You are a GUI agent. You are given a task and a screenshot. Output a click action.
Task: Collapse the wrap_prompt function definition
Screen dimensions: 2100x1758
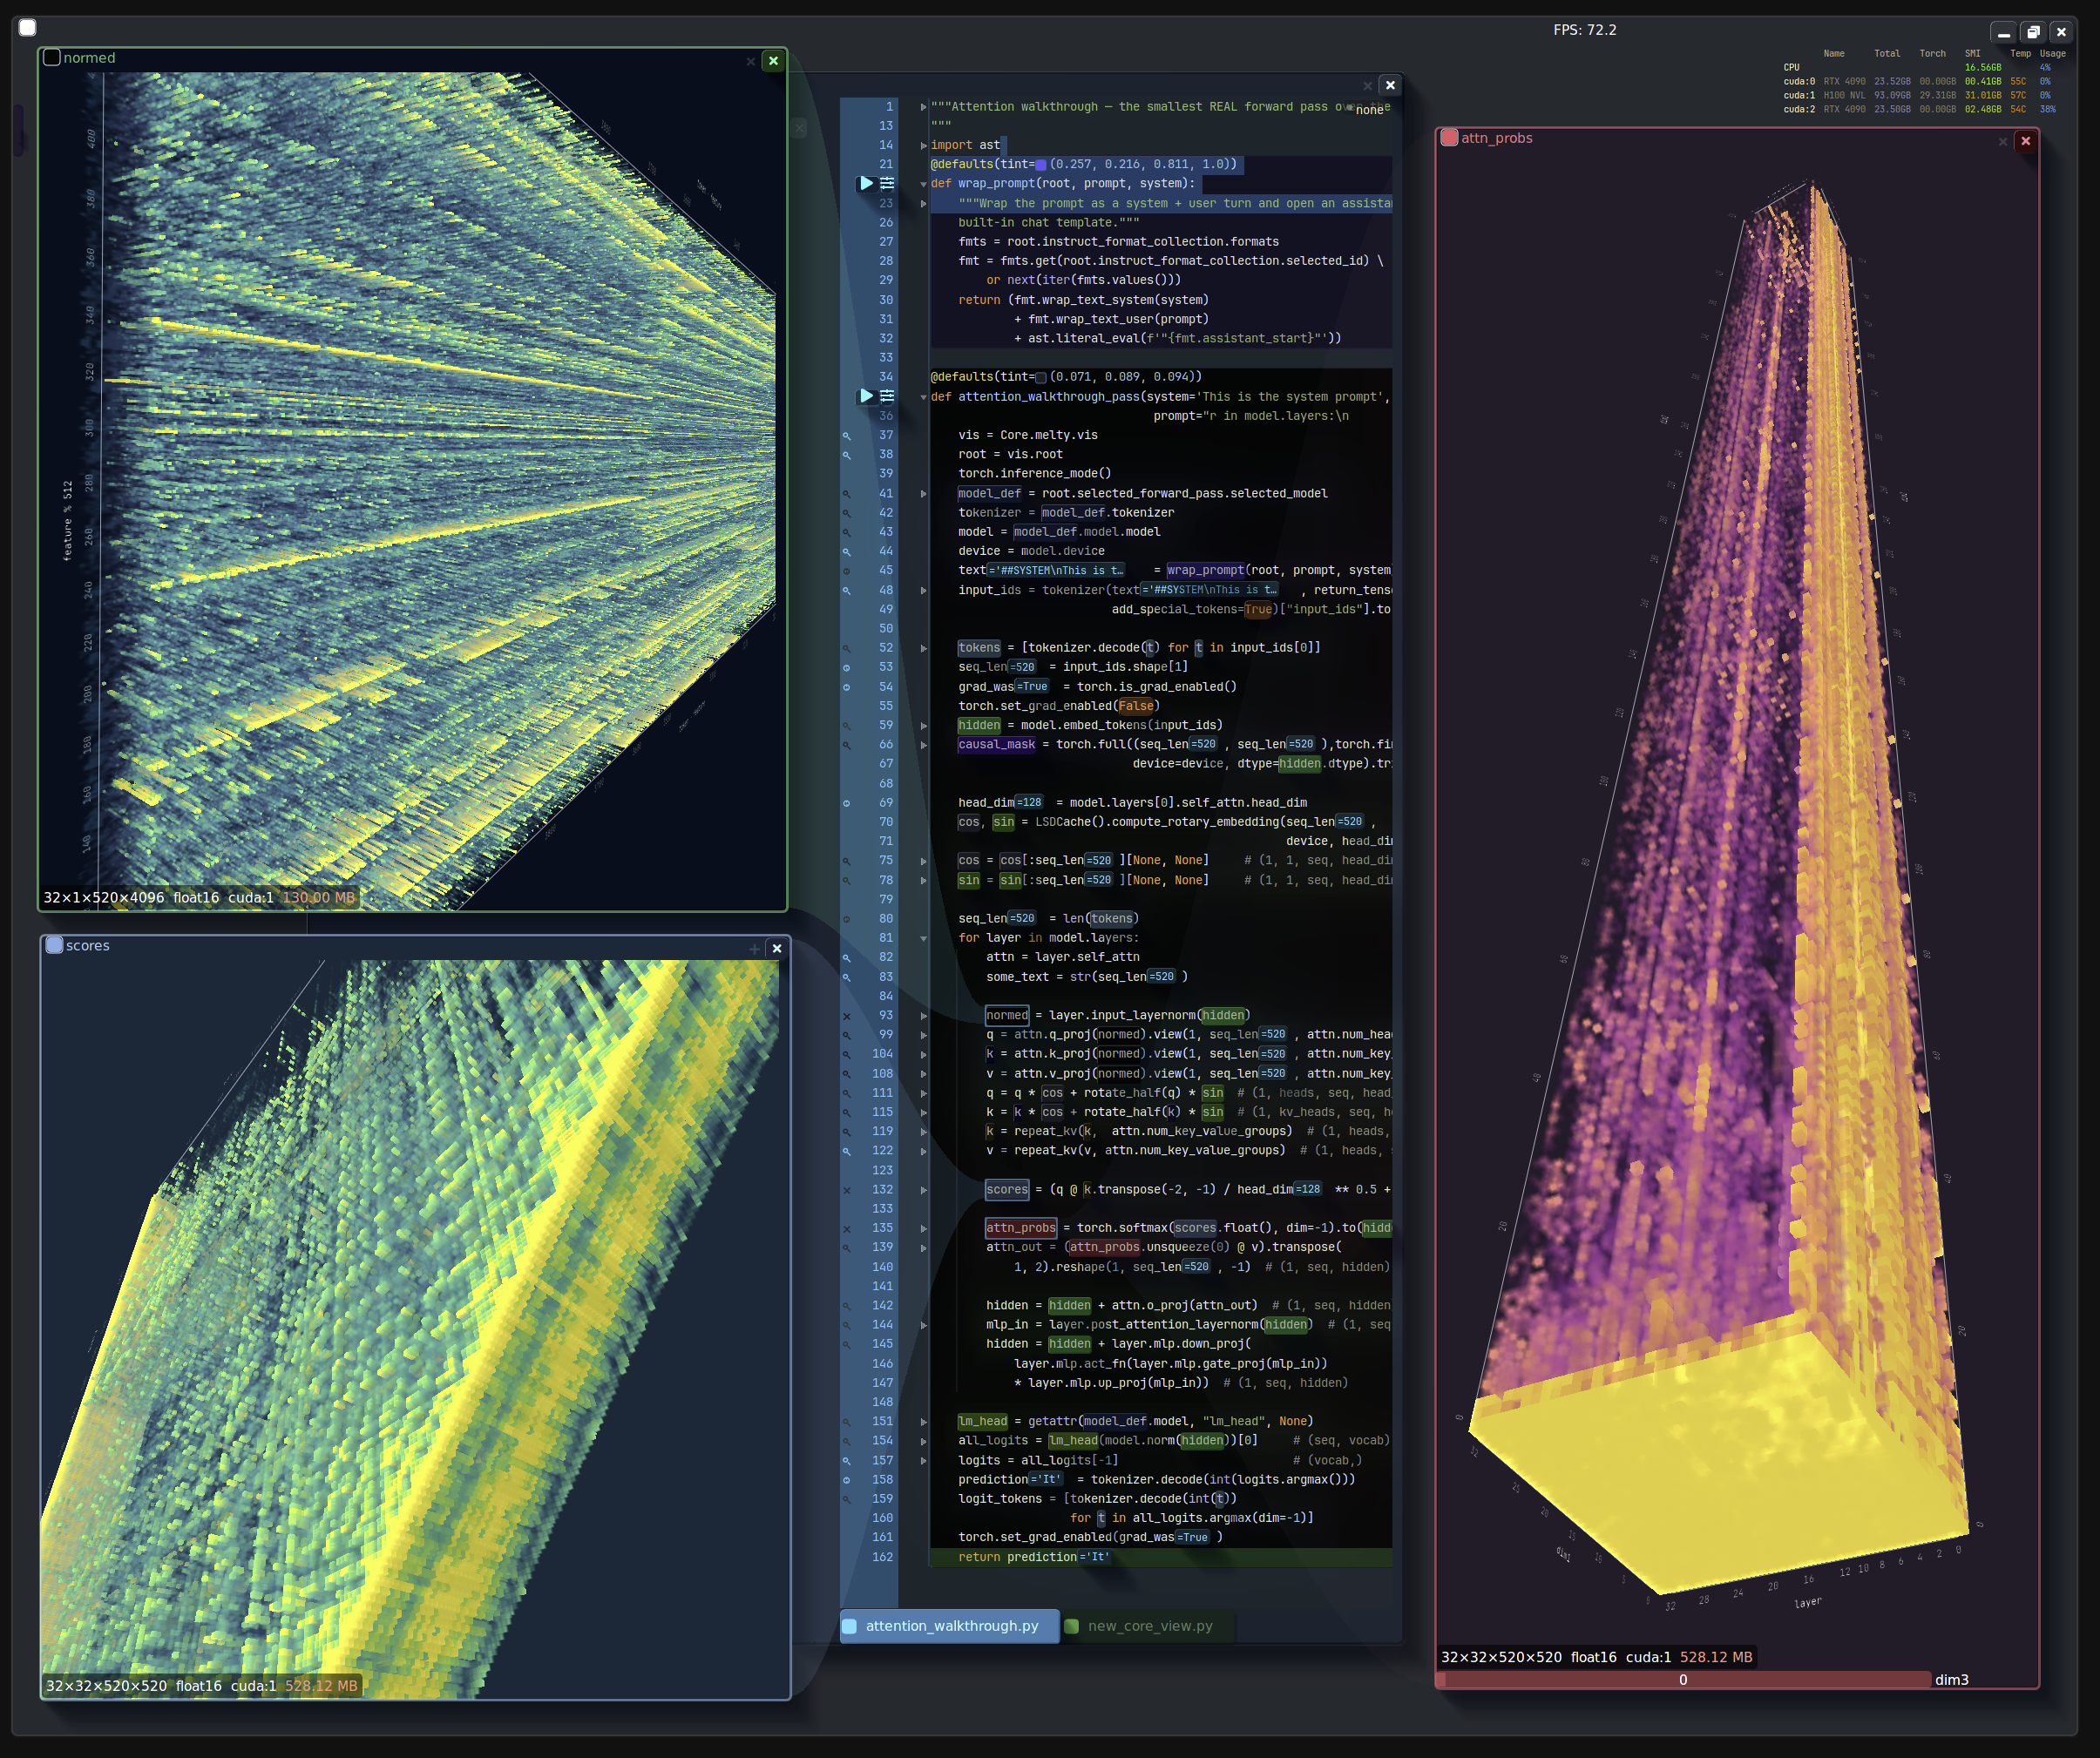[923, 184]
